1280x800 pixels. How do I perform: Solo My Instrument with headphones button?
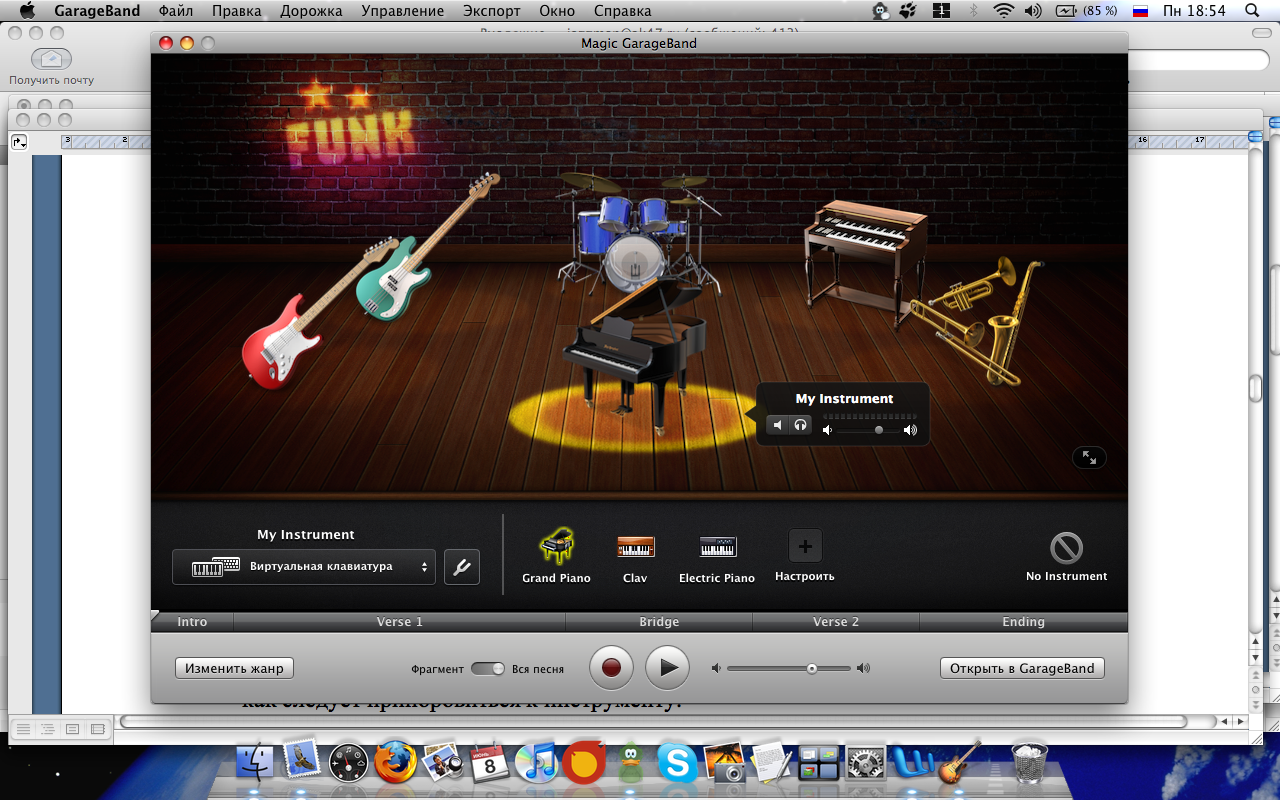800,425
